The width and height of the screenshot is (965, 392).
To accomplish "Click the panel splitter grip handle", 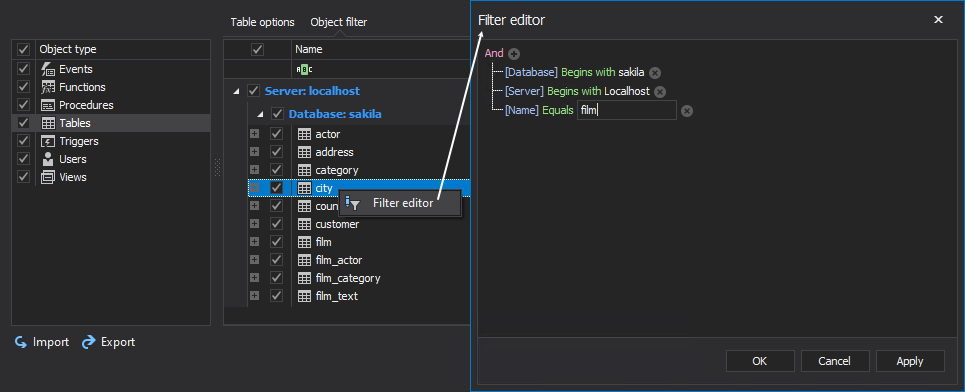I will click(x=217, y=167).
